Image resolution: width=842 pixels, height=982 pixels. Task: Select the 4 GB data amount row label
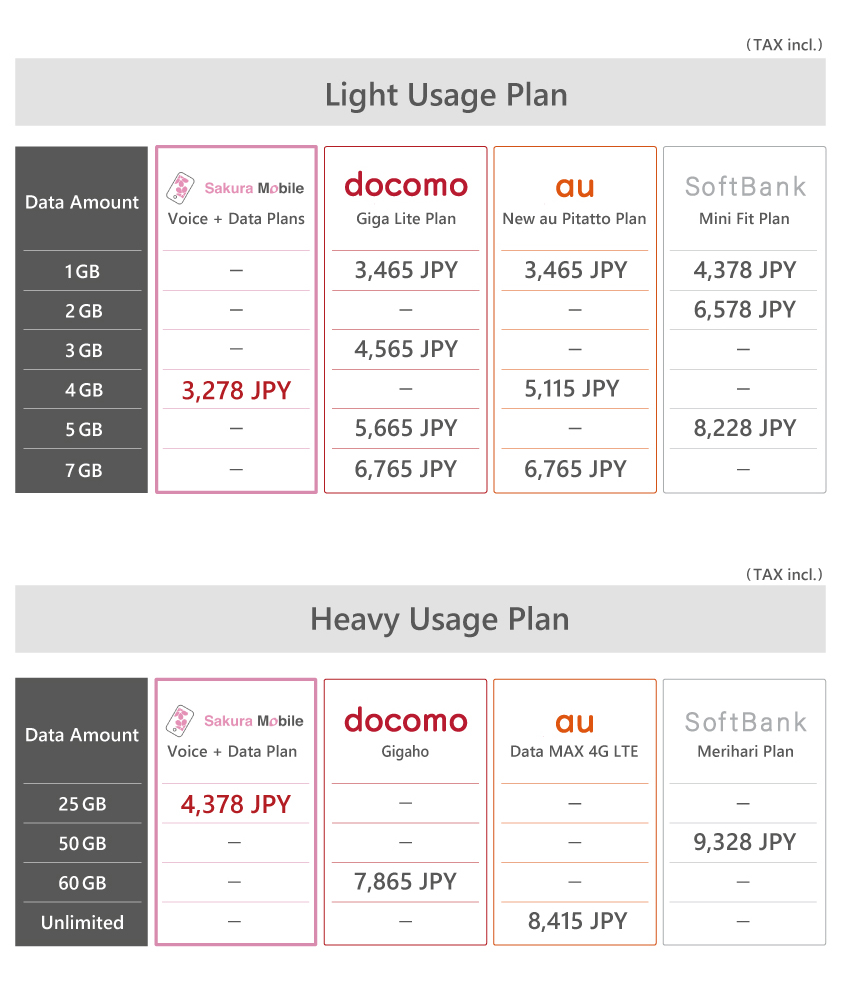(83, 390)
